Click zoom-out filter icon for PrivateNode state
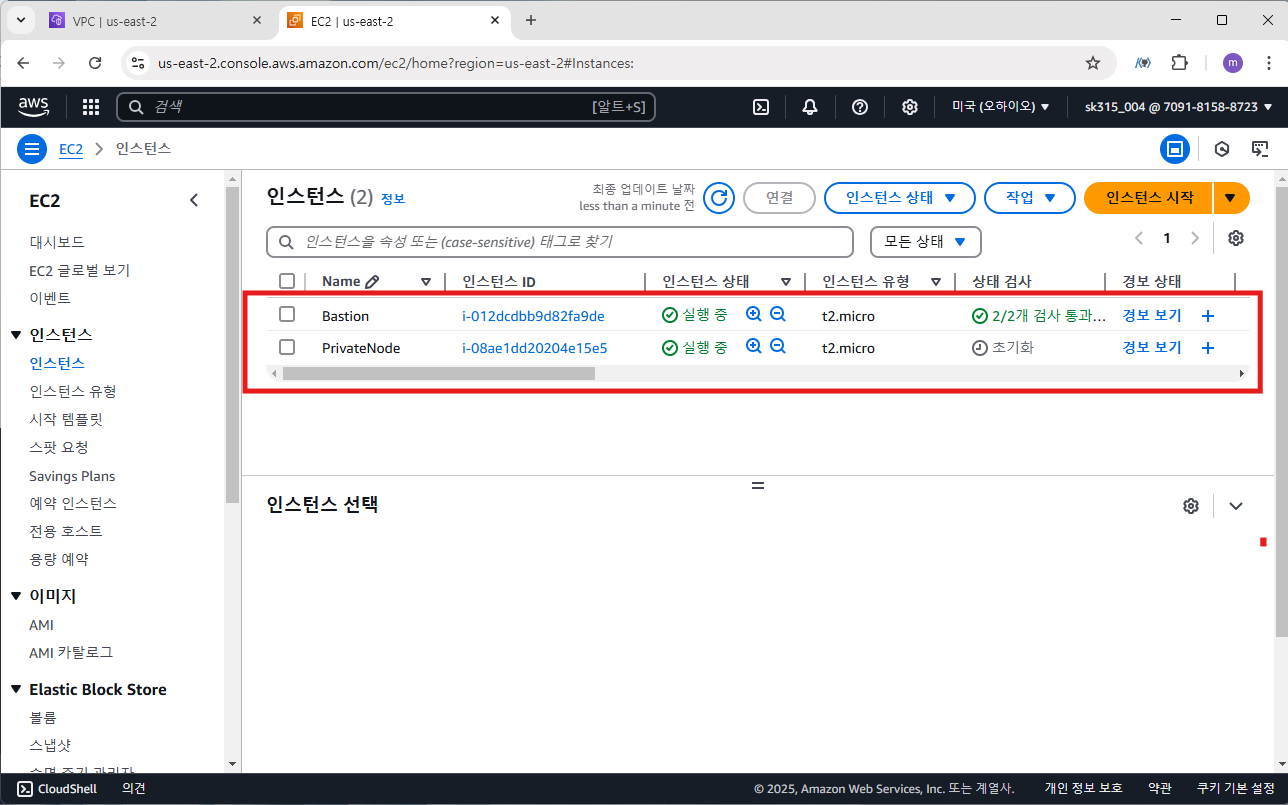1288x805 pixels. pyautogui.click(x=777, y=347)
